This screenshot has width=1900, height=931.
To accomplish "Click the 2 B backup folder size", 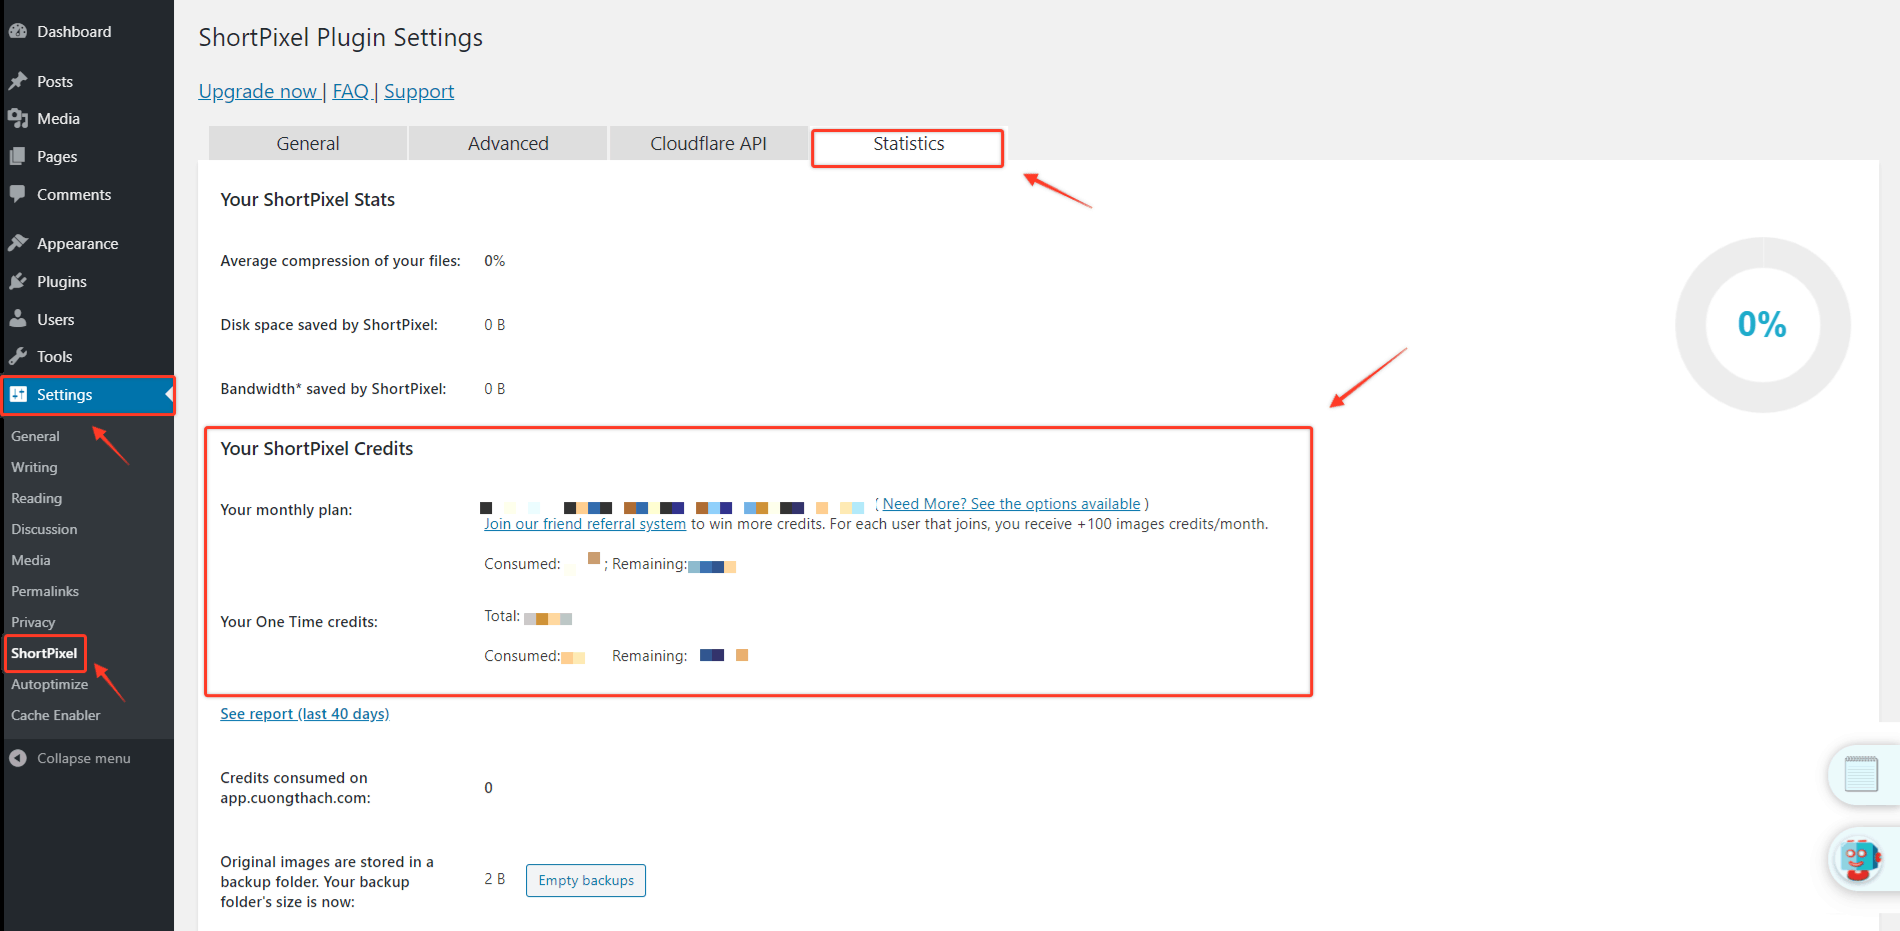I will (x=495, y=879).
